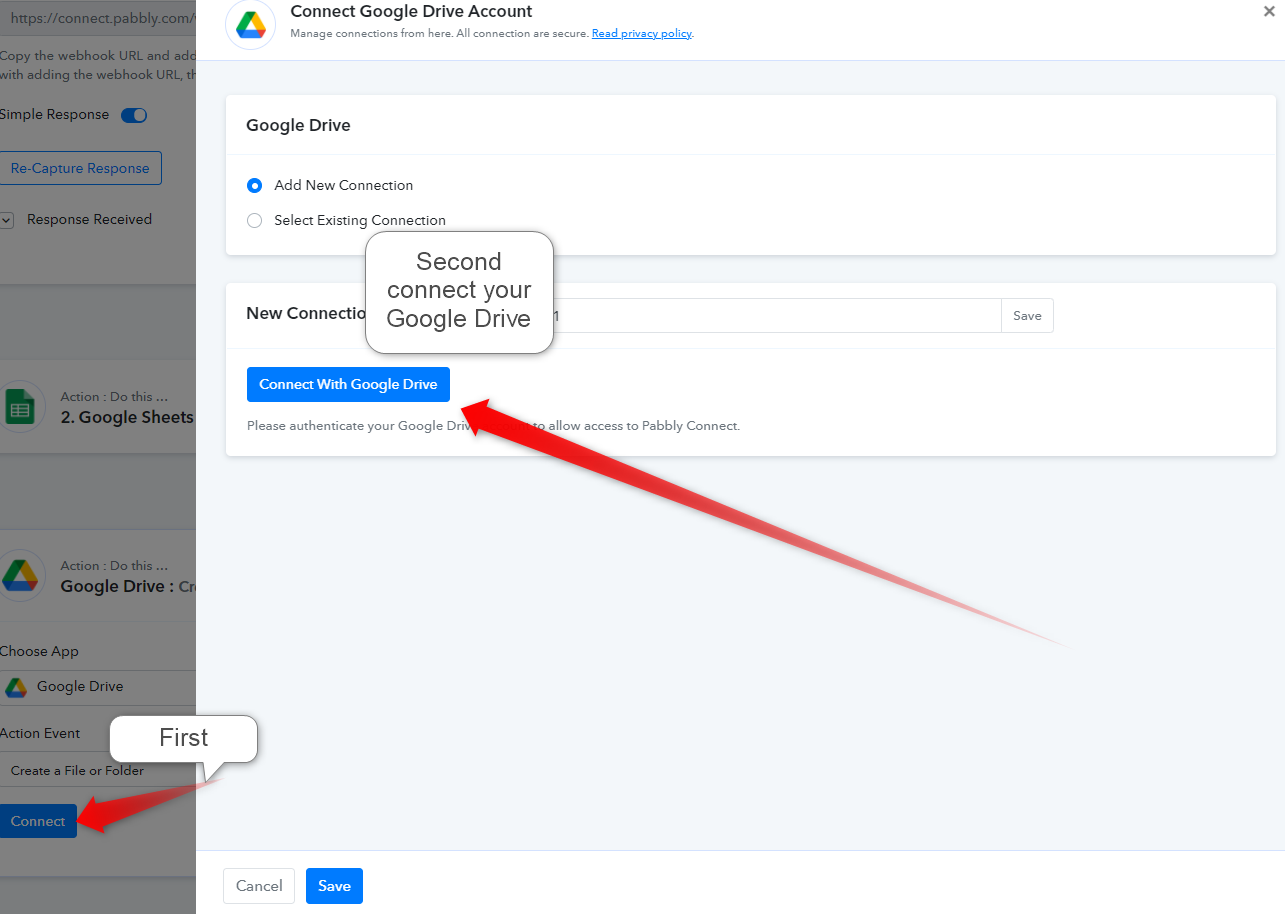Click the "2. Google Sheets" step title
The width and height of the screenshot is (1285, 914).
pos(127,418)
